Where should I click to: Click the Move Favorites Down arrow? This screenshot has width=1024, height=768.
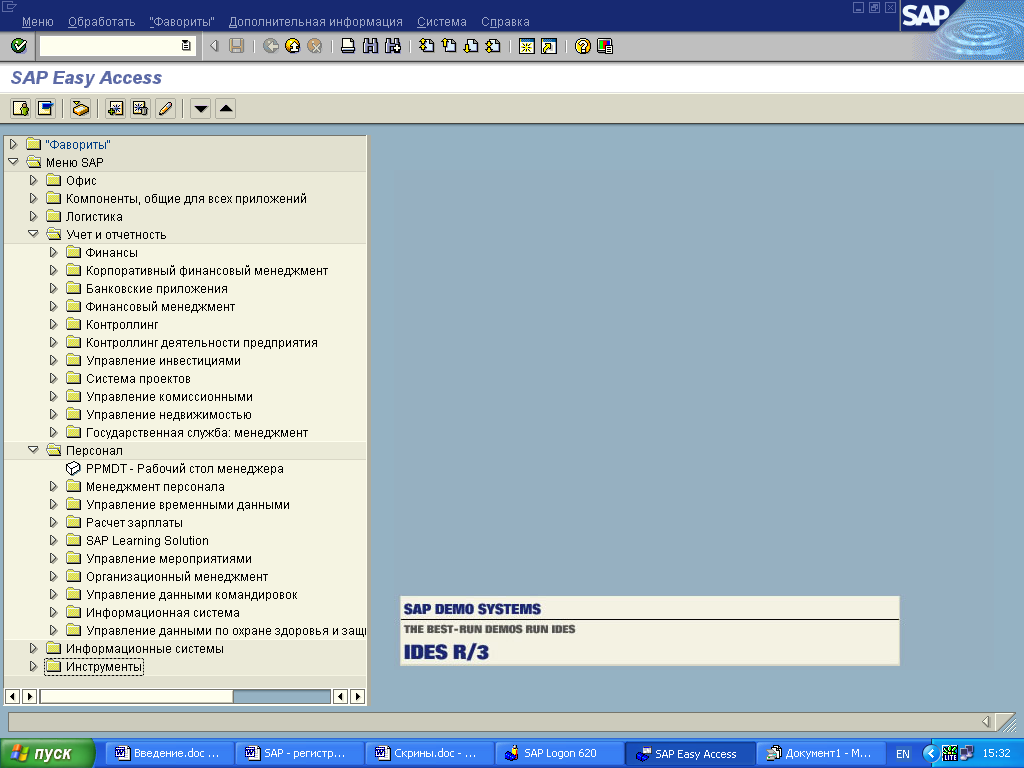tap(200, 108)
